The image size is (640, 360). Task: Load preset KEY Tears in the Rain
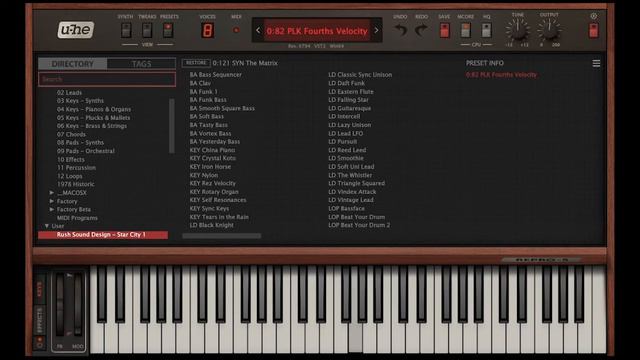[219, 217]
